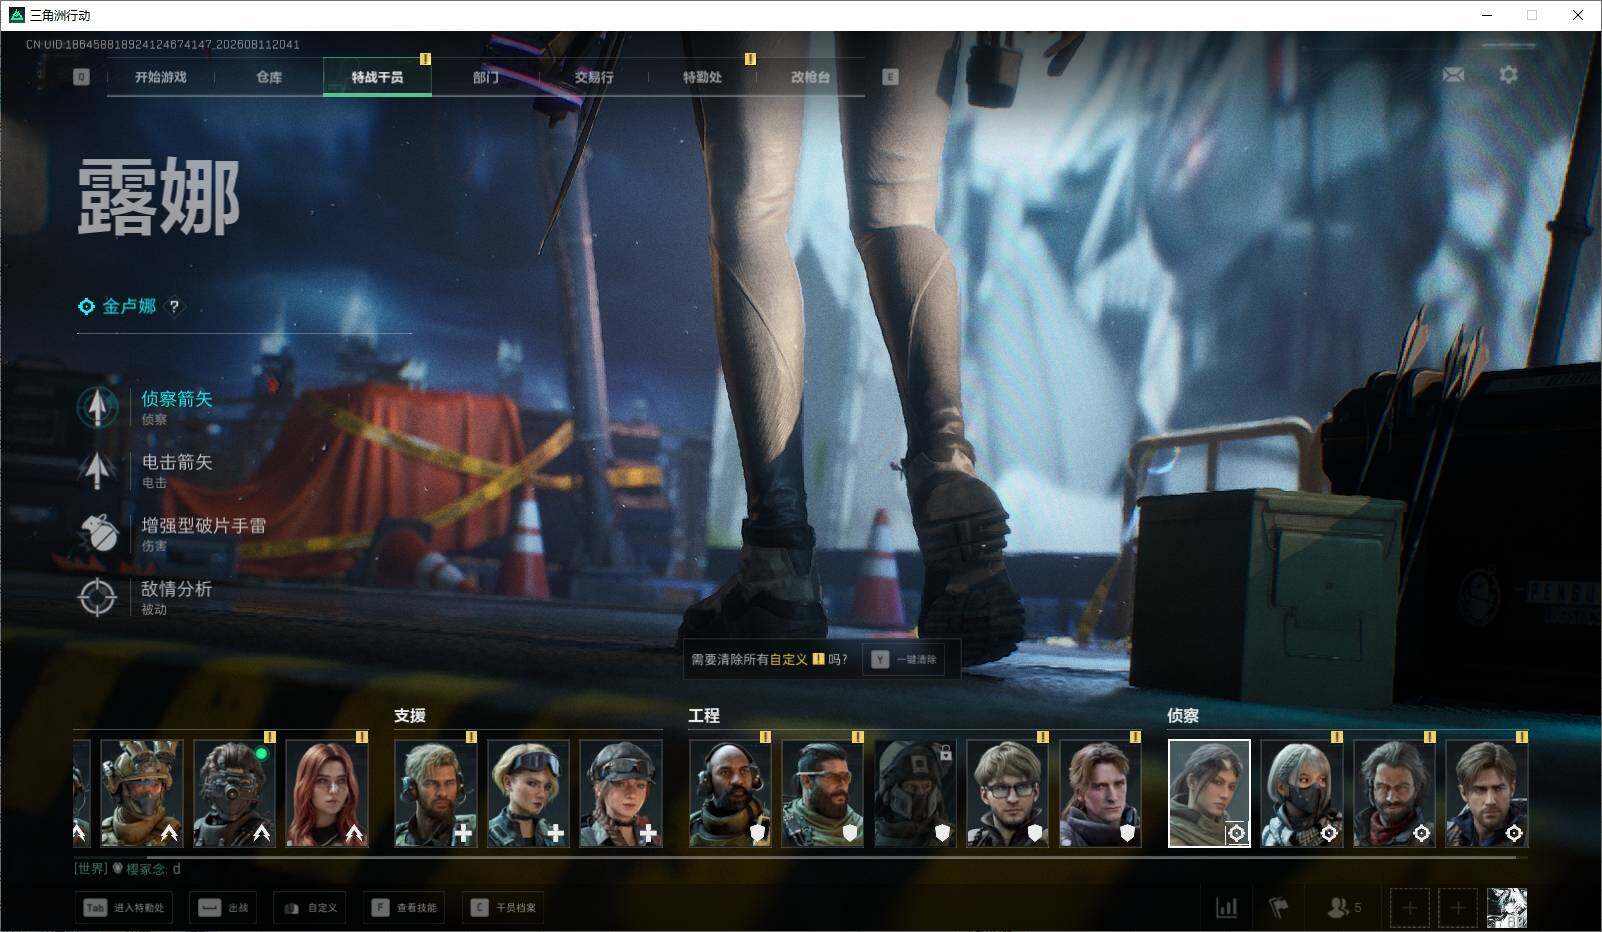Select the red-haired female assault operator
This screenshot has height=932, width=1602.
[327, 793]
